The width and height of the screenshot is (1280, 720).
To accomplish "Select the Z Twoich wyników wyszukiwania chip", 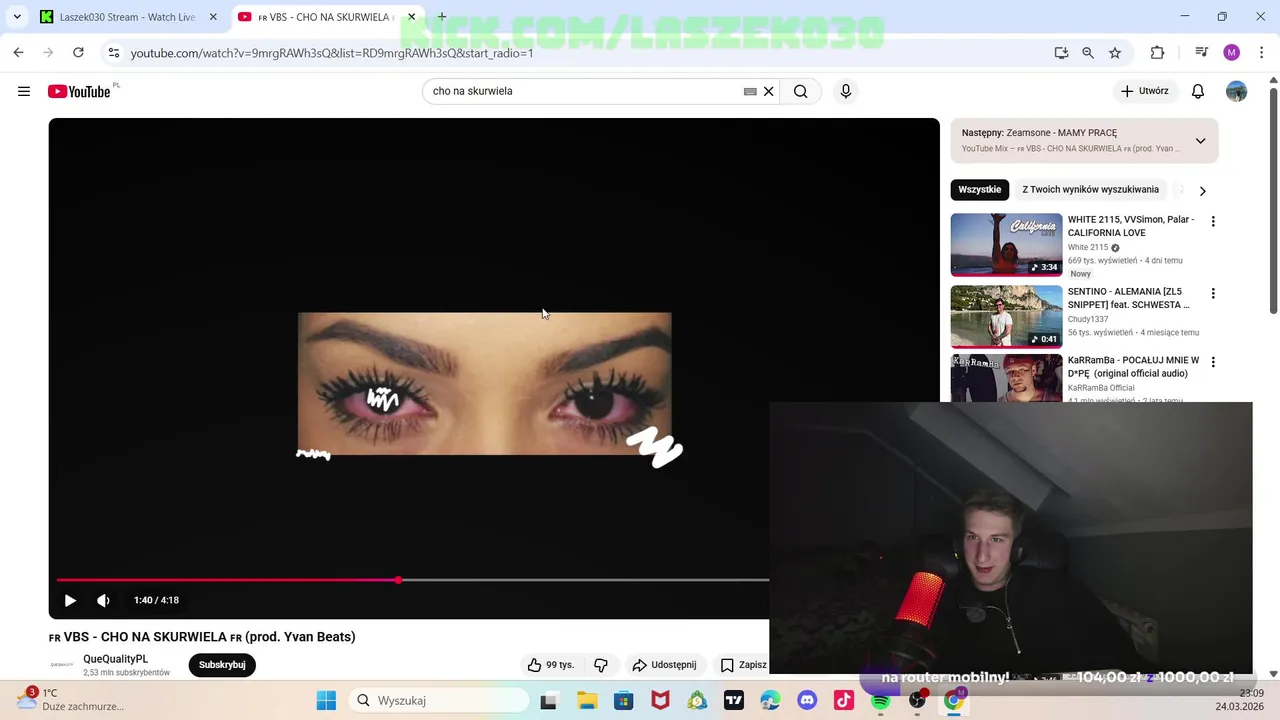I will tap(1090, 190).
